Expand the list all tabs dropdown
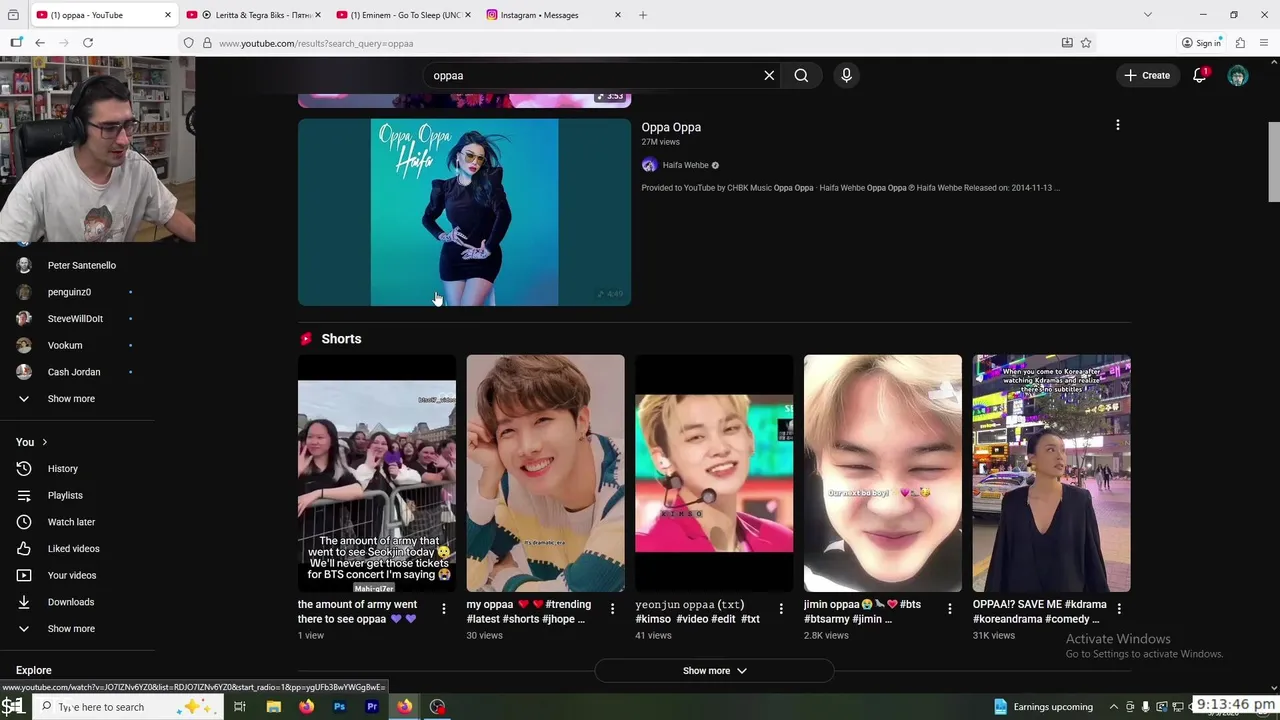 pyautogui.click(x=1147, y=15)
